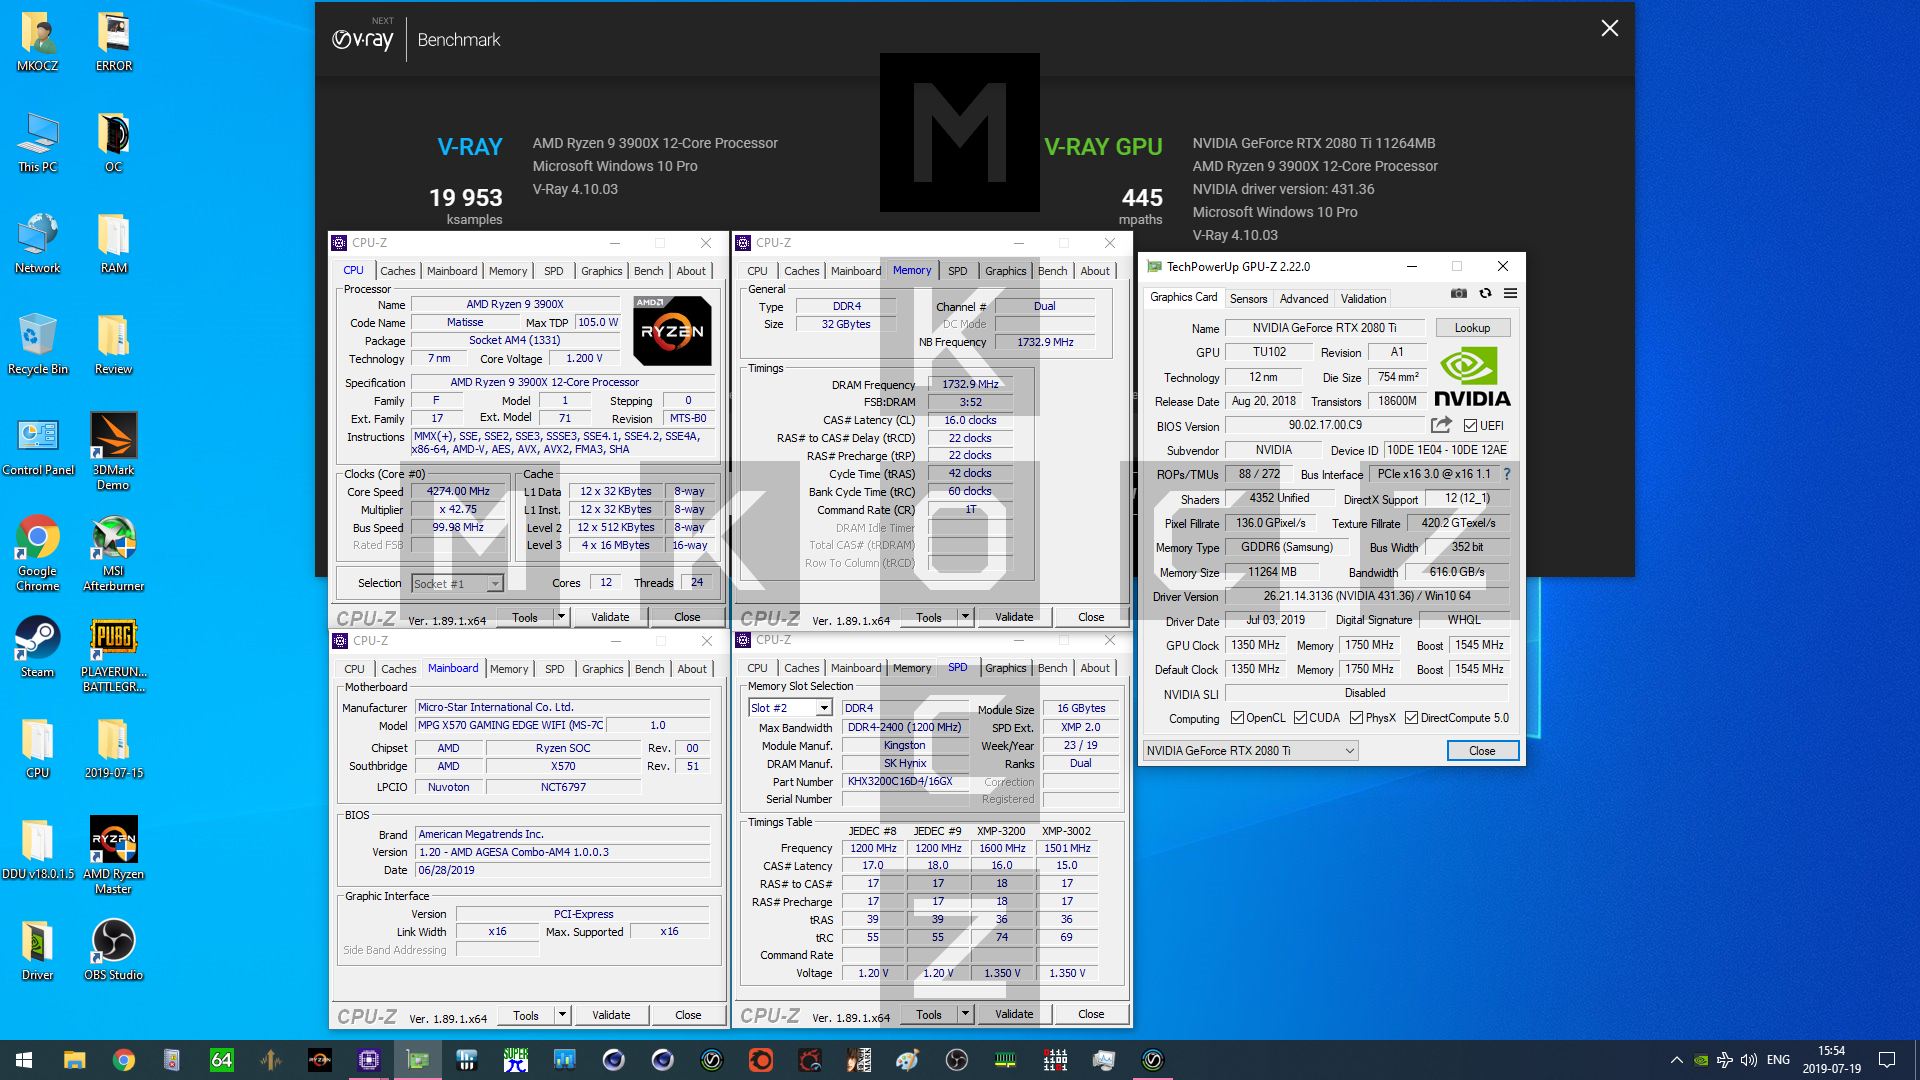Toggle the PhysX checkbox
Viewport: 1920px width, 1080px height.
tap(1356, 718)
